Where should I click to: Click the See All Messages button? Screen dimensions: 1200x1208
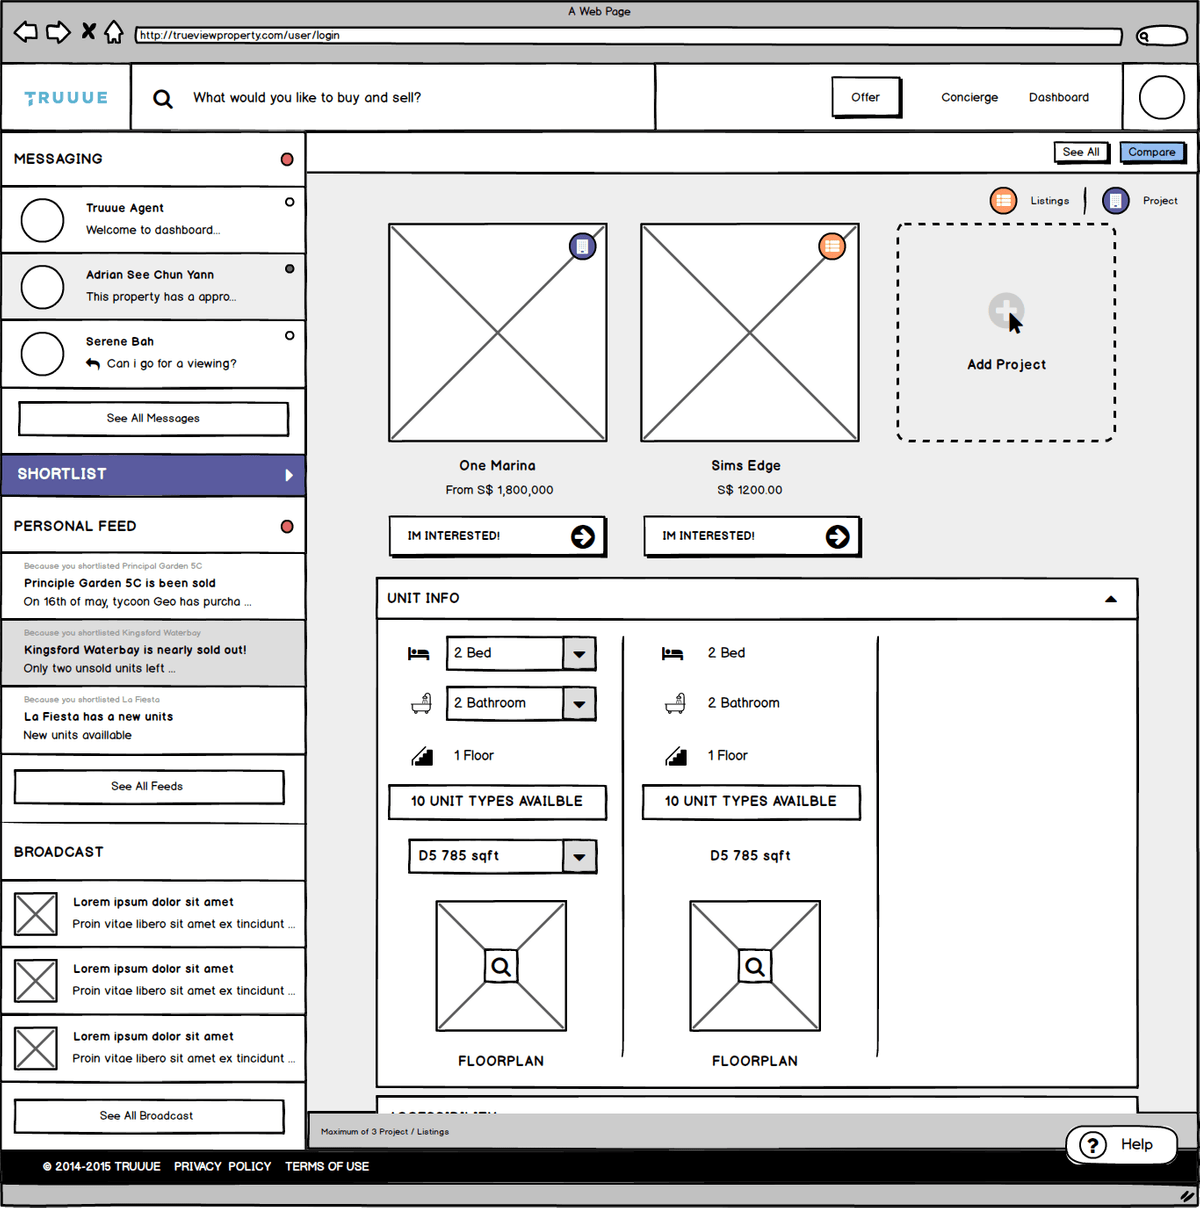pos(153,419)
